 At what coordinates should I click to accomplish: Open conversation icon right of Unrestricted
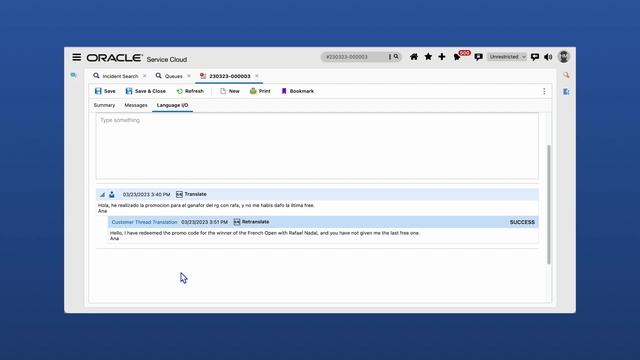[x=535, y=57]
